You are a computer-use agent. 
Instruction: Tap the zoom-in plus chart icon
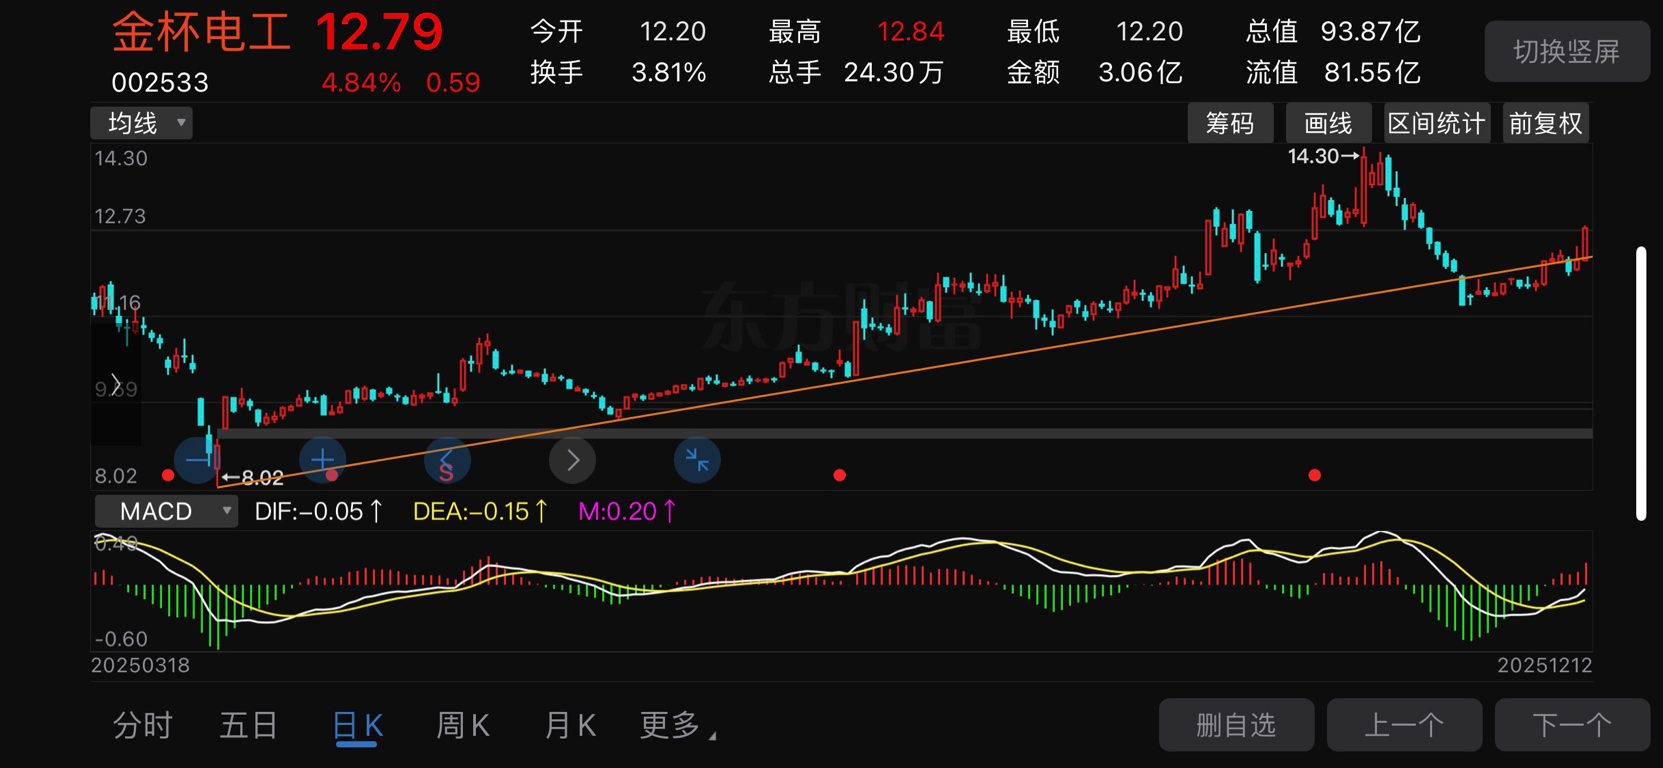(x=322, y=460)
